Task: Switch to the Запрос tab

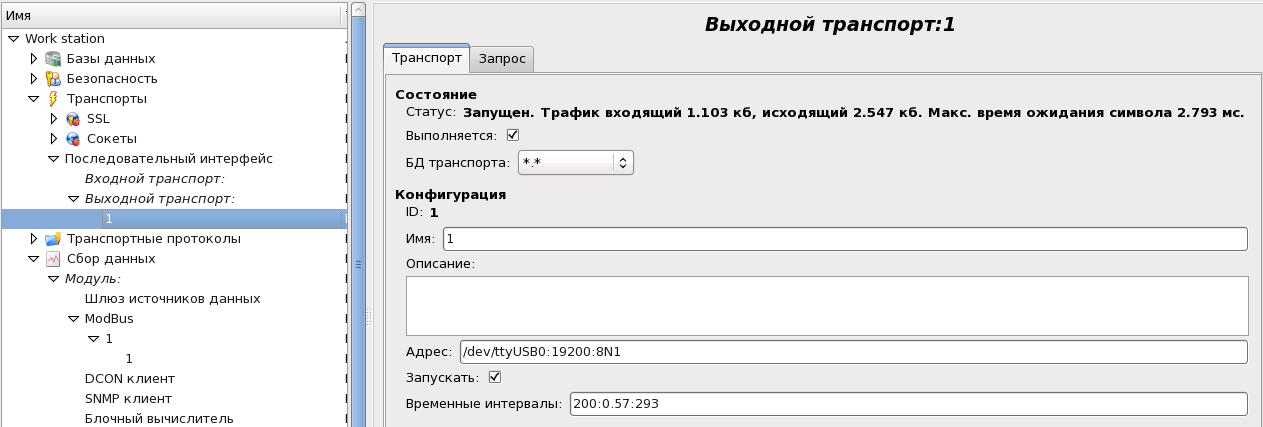Action: tap(502, 59)
